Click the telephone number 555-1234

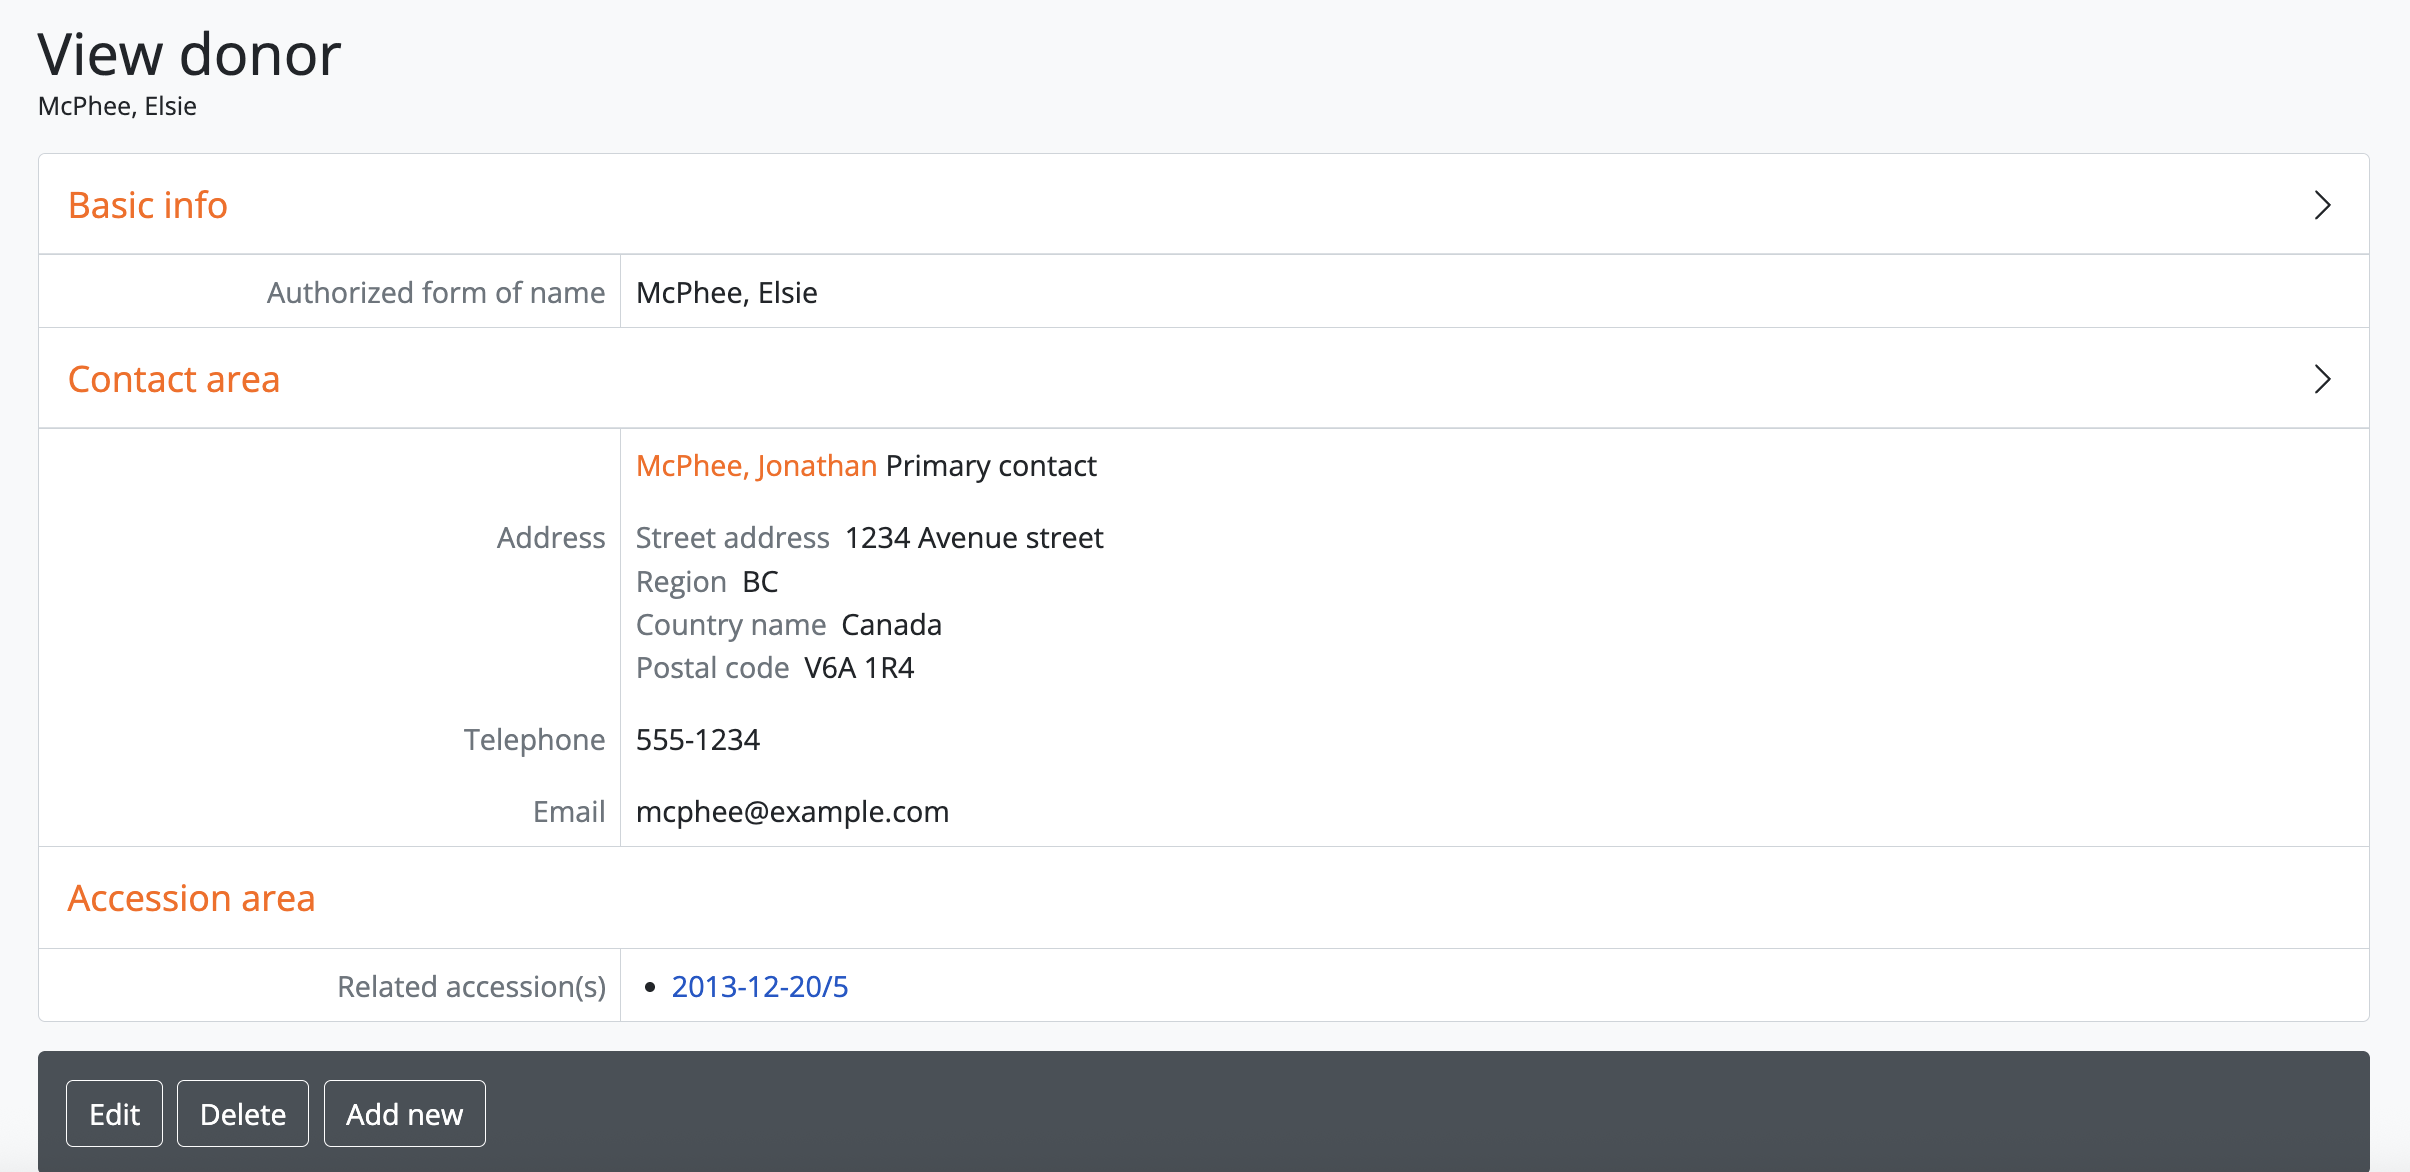tap(698, 740)
